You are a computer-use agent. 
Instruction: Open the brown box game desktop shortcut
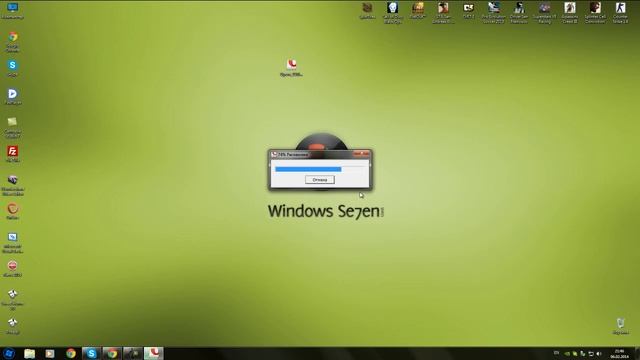367,11
